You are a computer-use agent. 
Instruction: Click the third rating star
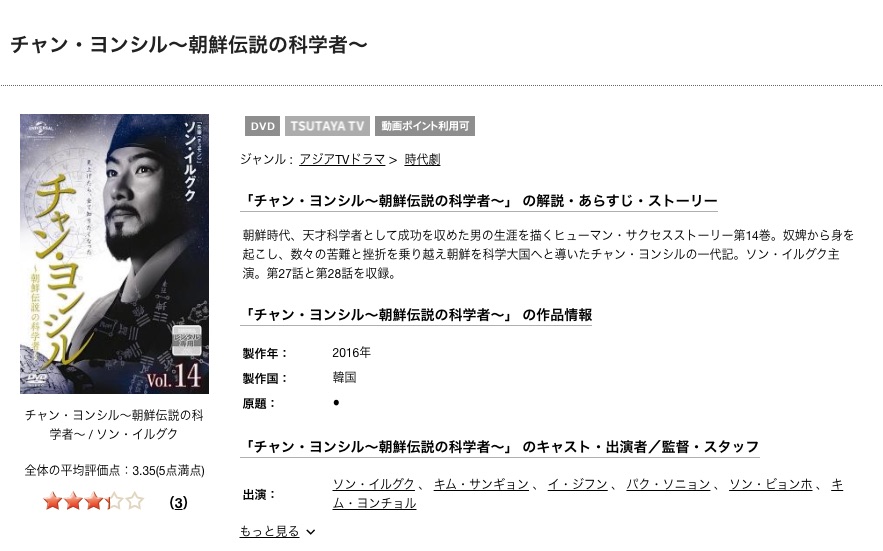coord(93,501)
